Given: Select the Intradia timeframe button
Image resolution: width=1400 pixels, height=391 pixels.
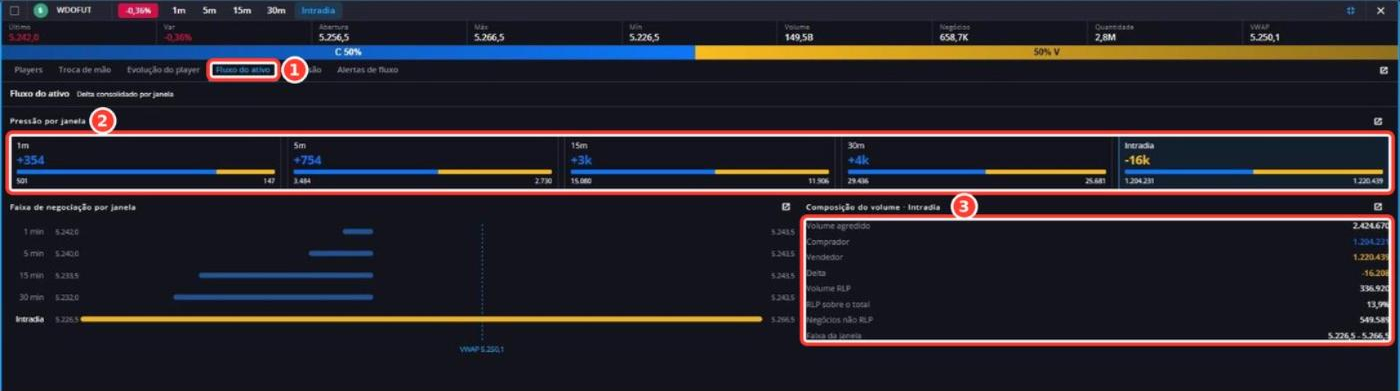Looking at the screenshot, I should point(318,10).
